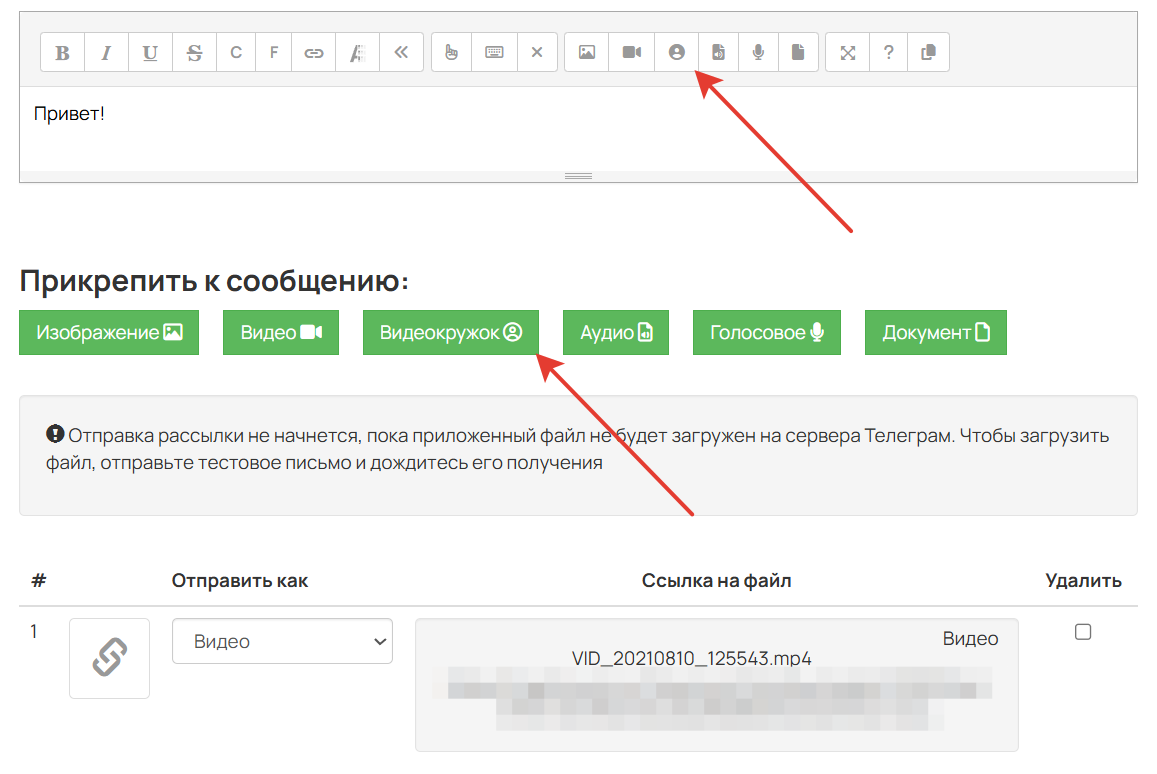Tick the Удалить checkbox for file row 1
This screenshot has width=1157, height=774.
(x=1082, y=632)
